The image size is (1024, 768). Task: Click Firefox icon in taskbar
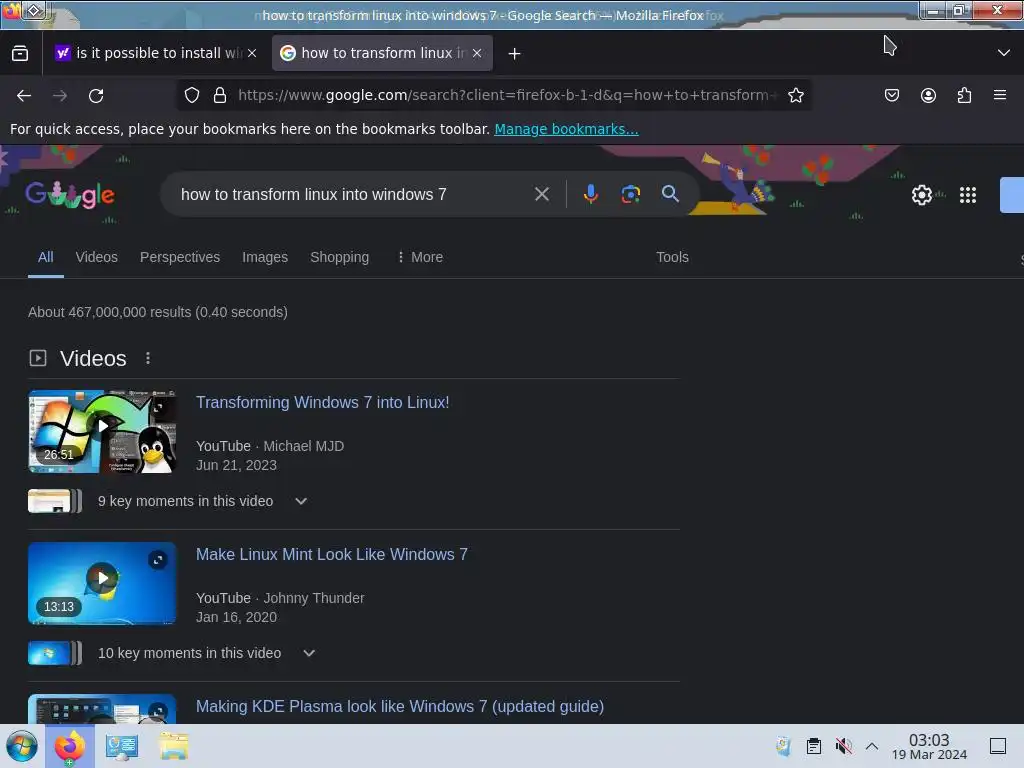point(70,746)
